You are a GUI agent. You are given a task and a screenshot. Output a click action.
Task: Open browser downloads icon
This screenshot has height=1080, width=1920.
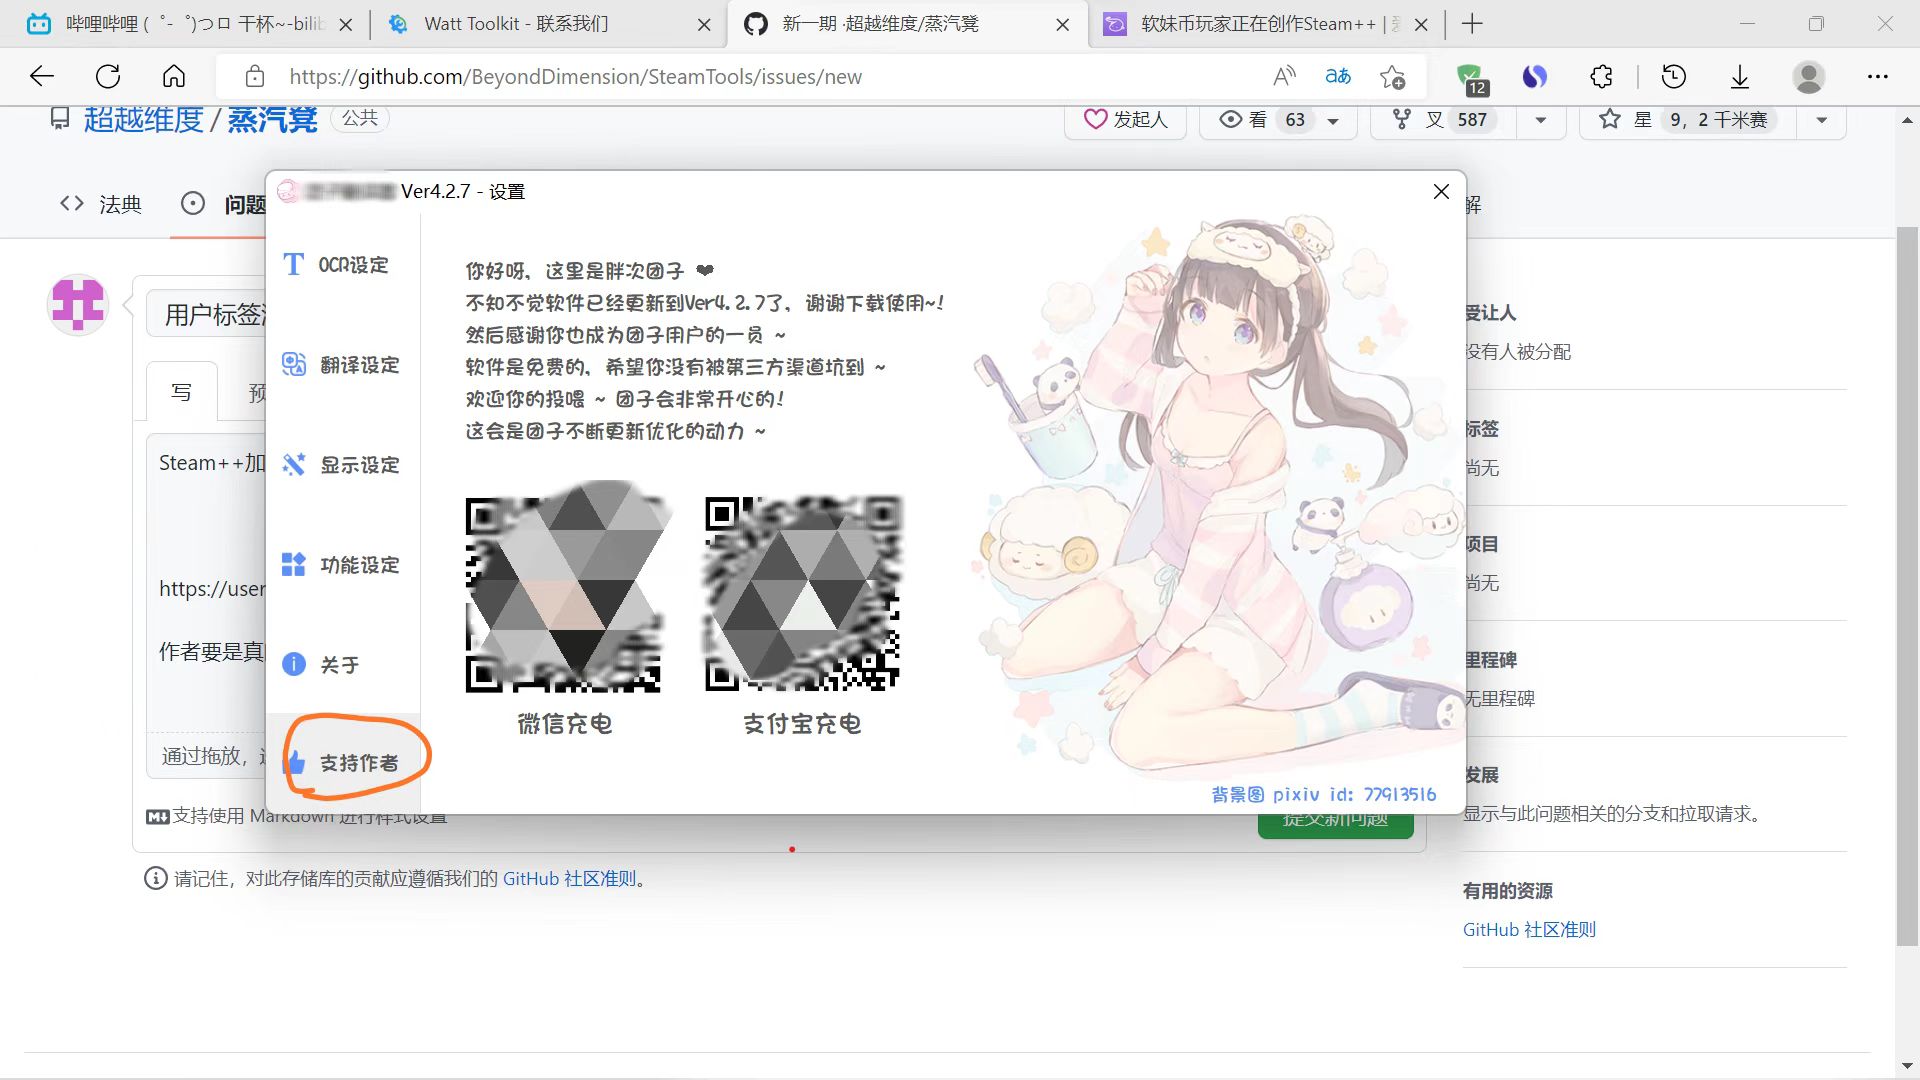[x=1740, y=76]
